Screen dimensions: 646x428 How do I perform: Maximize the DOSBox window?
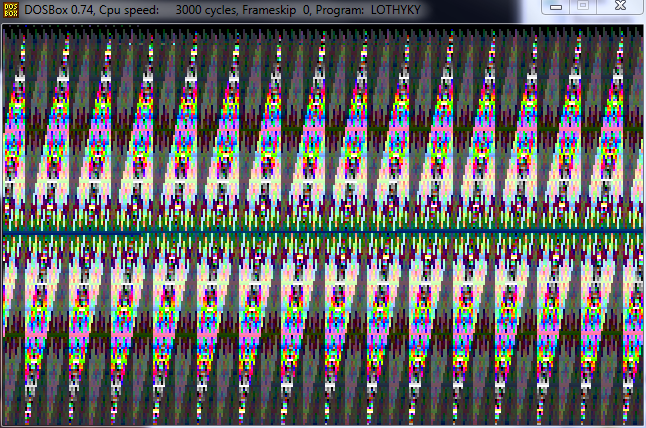tap(583, 7)
